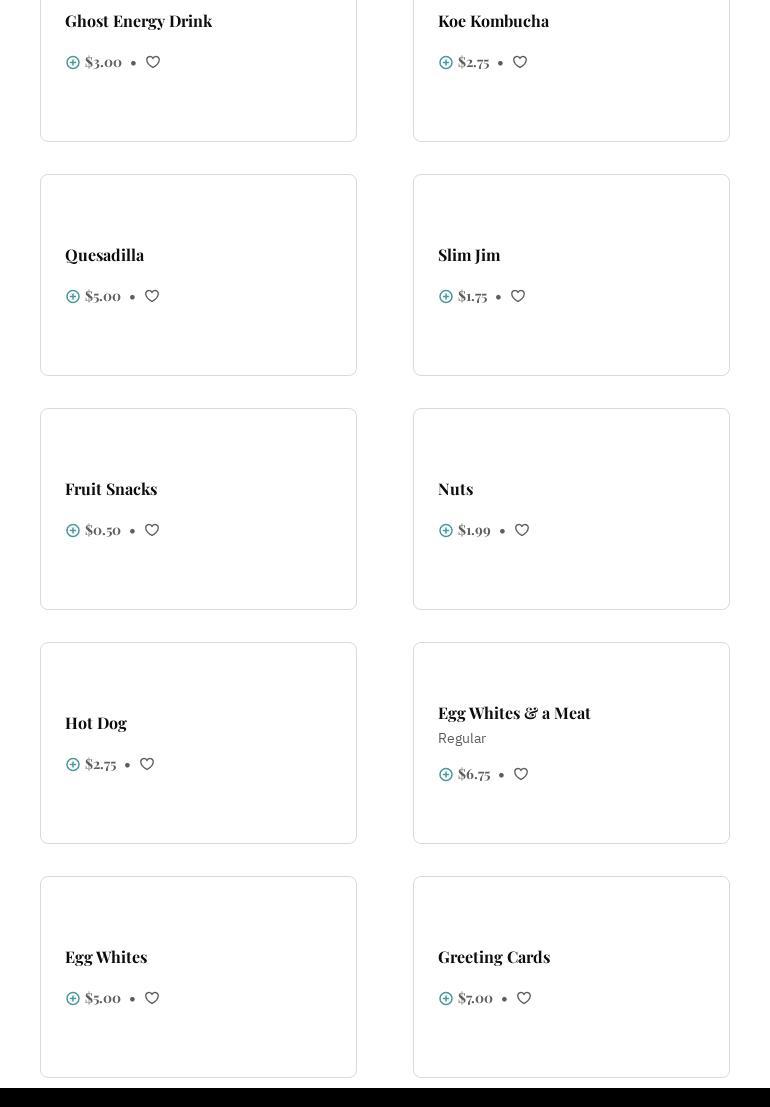Mark Slim Jim as a favorite
Screen dimensions: 770x1107
(518, 296)
